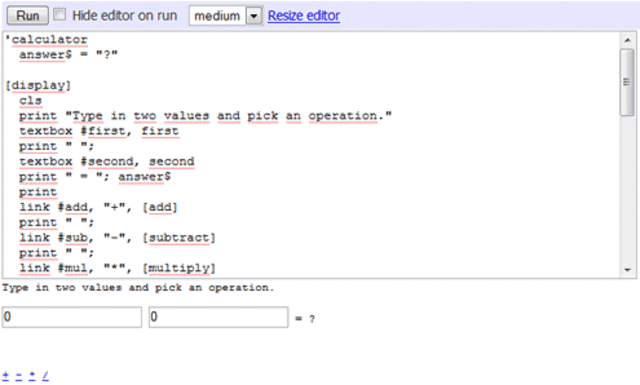The height and width of the screenshot is (385, 640).
Task: Click the / divide operation link
Action: click(x=45, y=375)
